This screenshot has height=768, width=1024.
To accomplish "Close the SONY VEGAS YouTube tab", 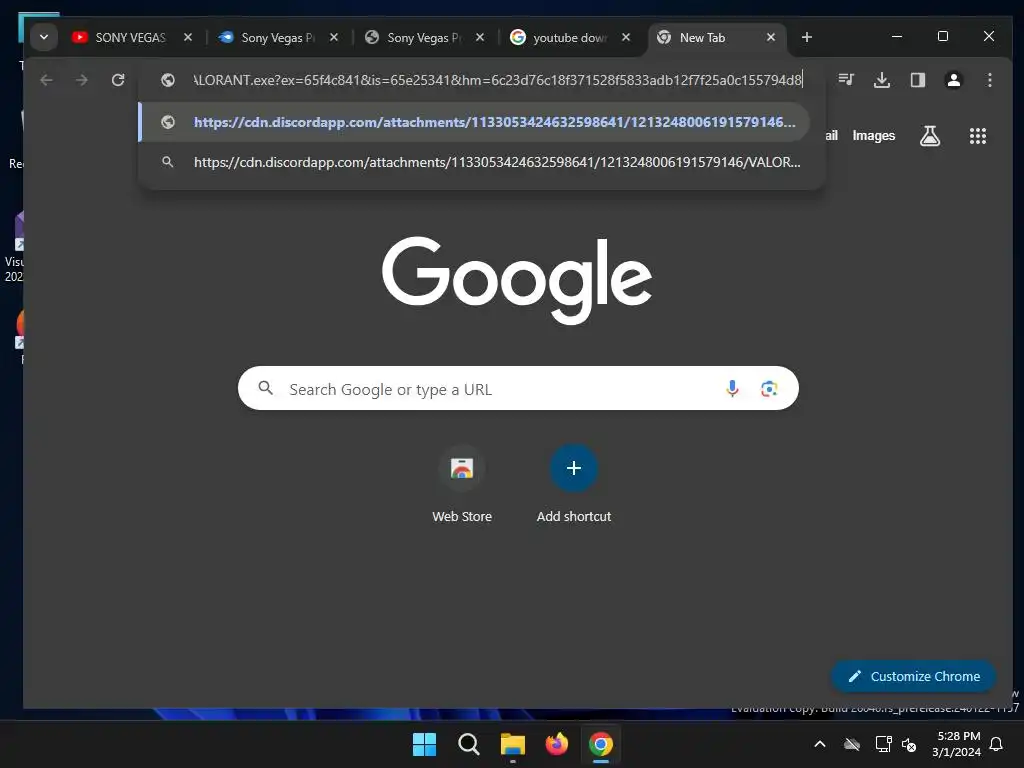I will coord(188,37).
